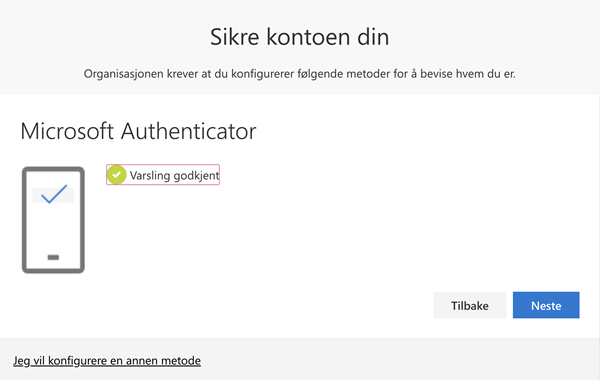The width and height of the screenshot is (600, 380).
Task: Click the phone illustration's home button
Action: [x=53, y=257]
